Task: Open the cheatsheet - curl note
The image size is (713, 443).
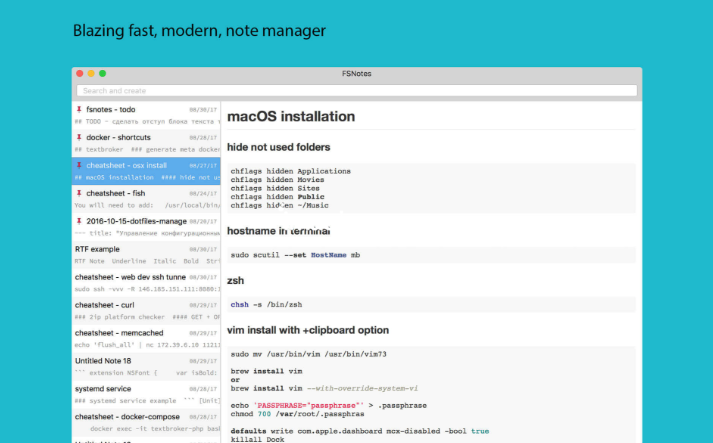Action: (x=146, y=311)
